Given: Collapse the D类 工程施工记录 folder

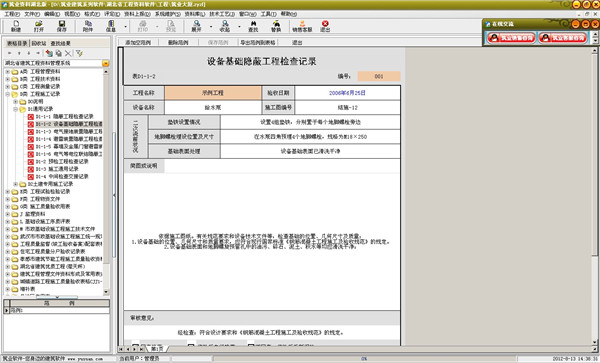Looking at the screenshot, I should [7, 94].
